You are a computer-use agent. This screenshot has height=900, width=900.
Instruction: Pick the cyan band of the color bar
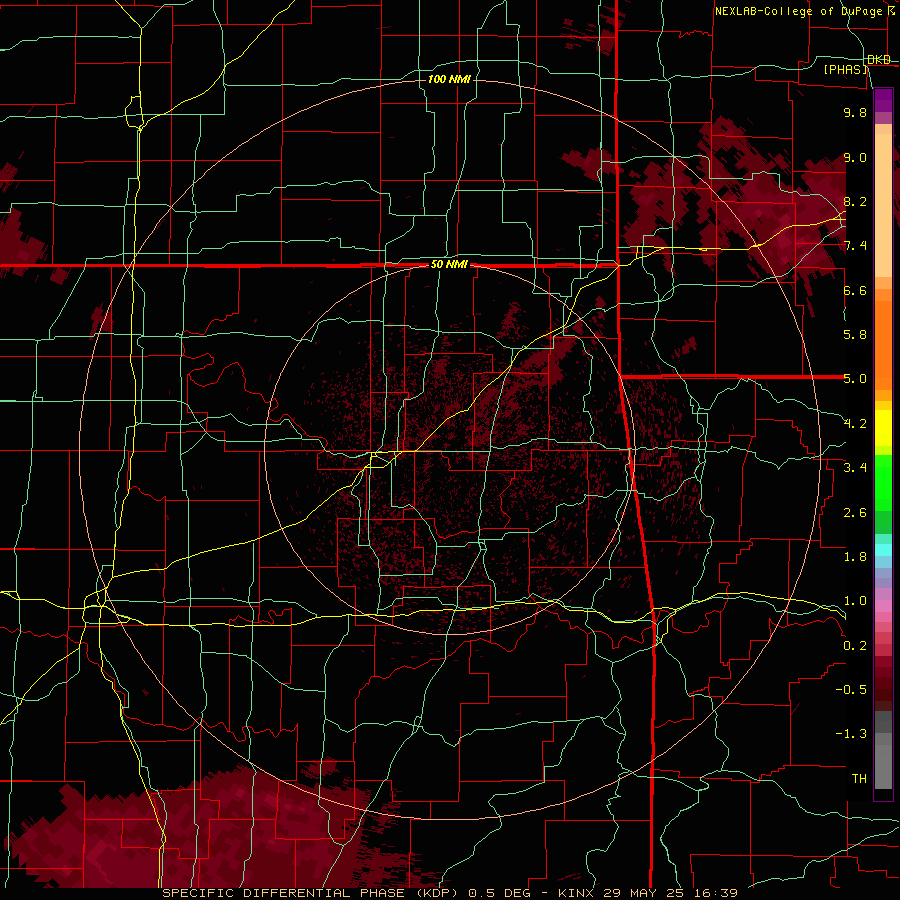pos(883,550)
